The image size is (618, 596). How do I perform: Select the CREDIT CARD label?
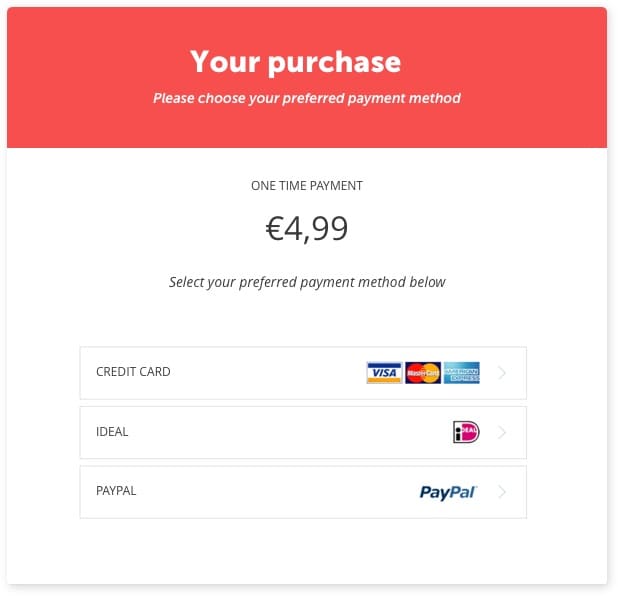point(133,372)
